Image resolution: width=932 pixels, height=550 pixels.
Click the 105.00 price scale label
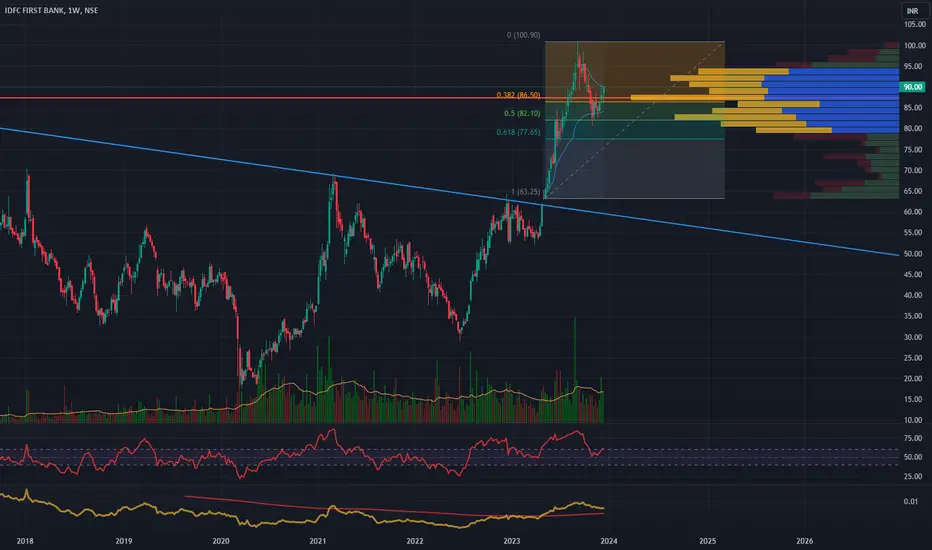click(915, 24)
